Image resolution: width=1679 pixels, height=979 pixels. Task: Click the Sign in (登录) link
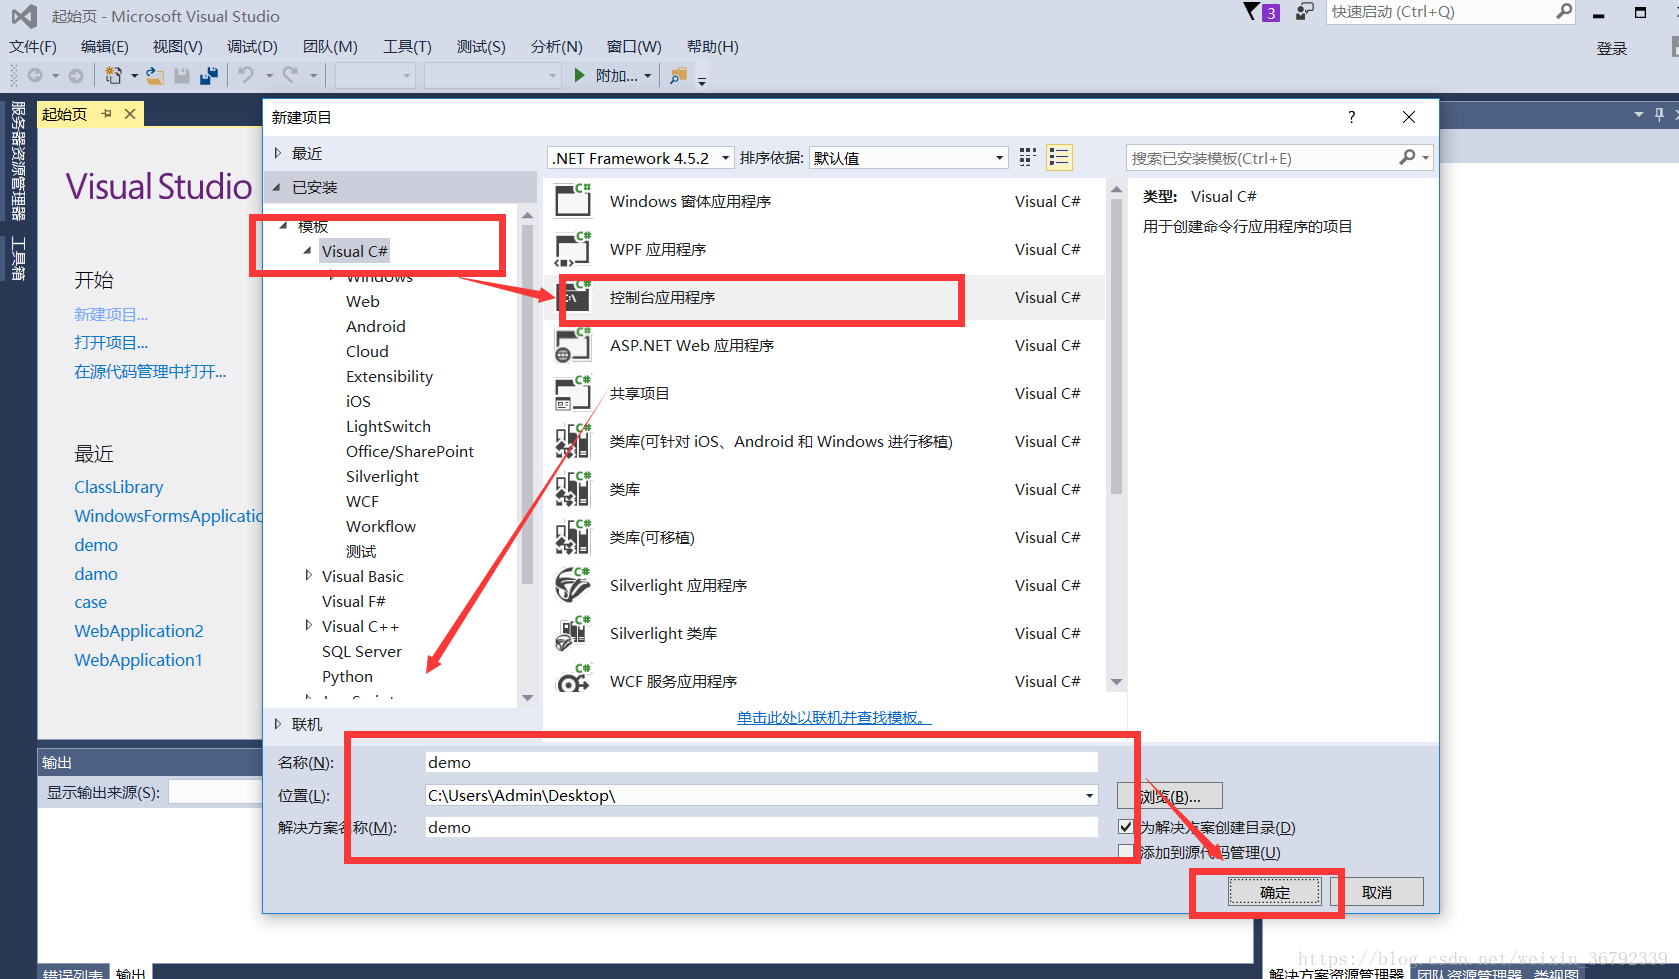point(1612,48)
